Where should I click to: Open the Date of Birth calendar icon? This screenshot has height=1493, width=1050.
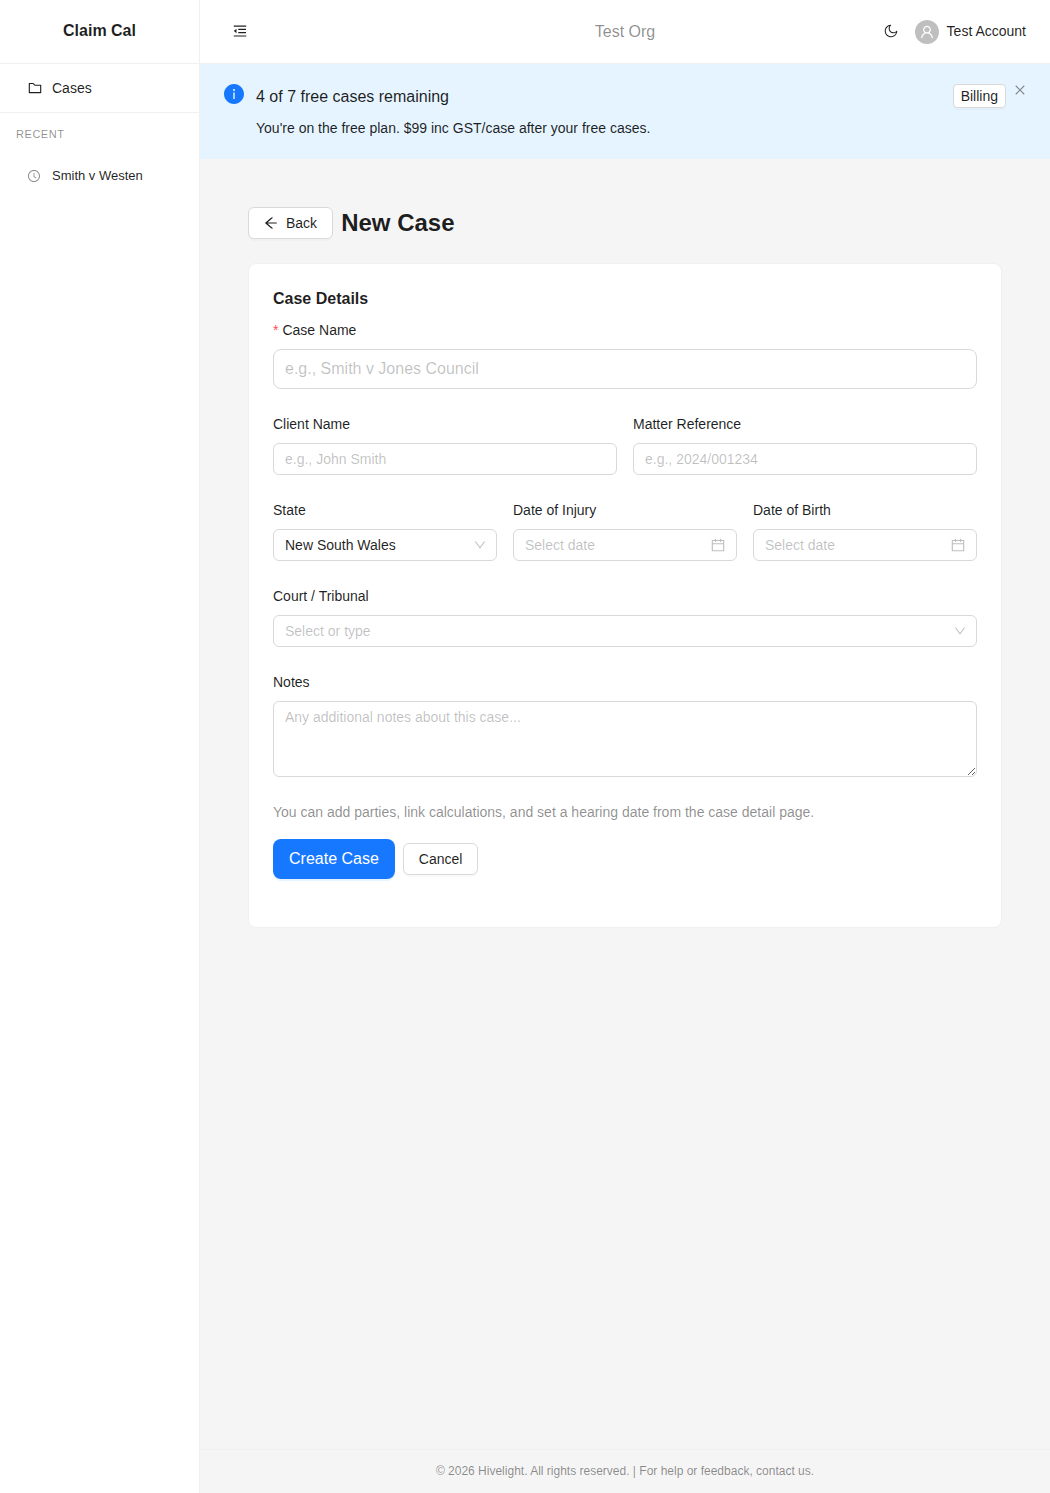point(957,545)
